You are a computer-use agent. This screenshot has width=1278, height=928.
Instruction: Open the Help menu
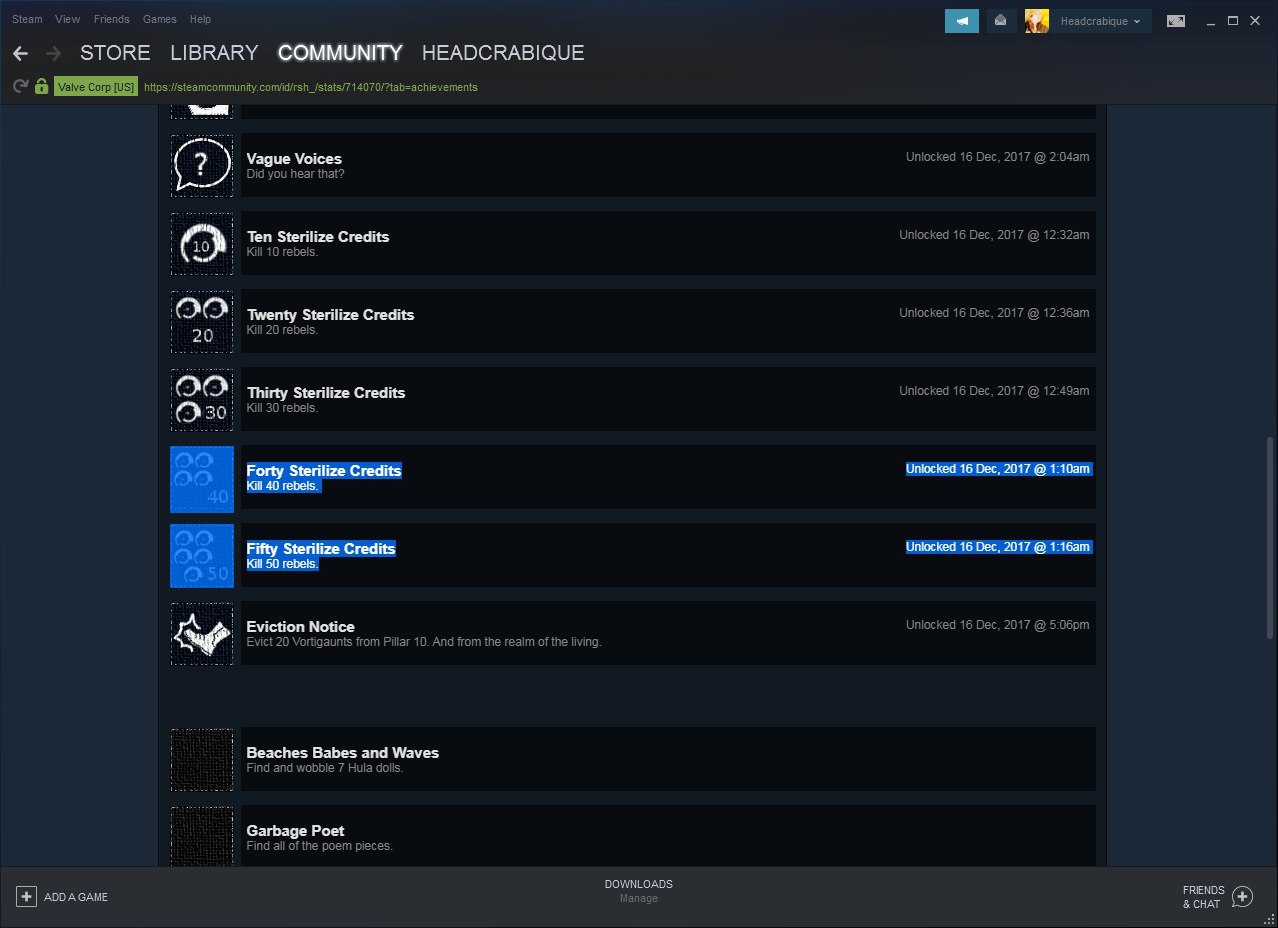pos(200,19)
